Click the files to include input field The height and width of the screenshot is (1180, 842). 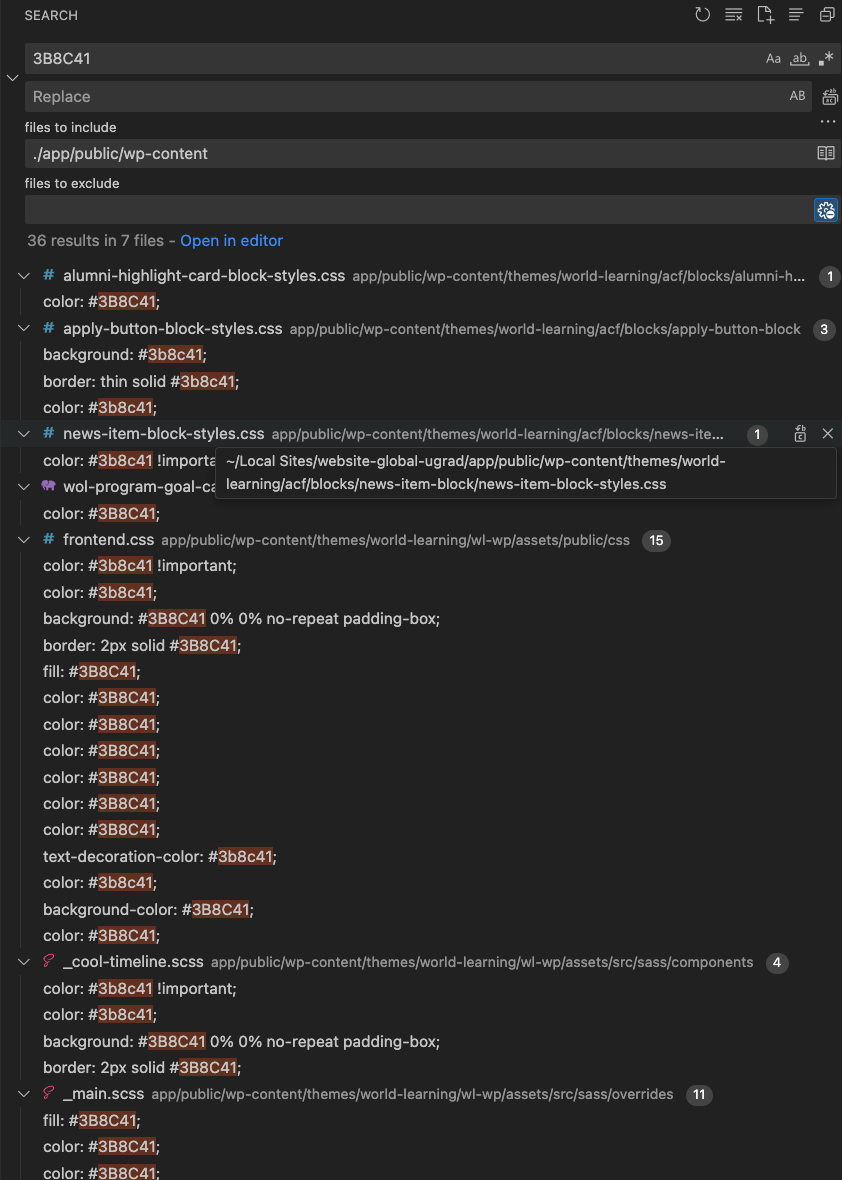pyautogui.click(x=415, y=154)
